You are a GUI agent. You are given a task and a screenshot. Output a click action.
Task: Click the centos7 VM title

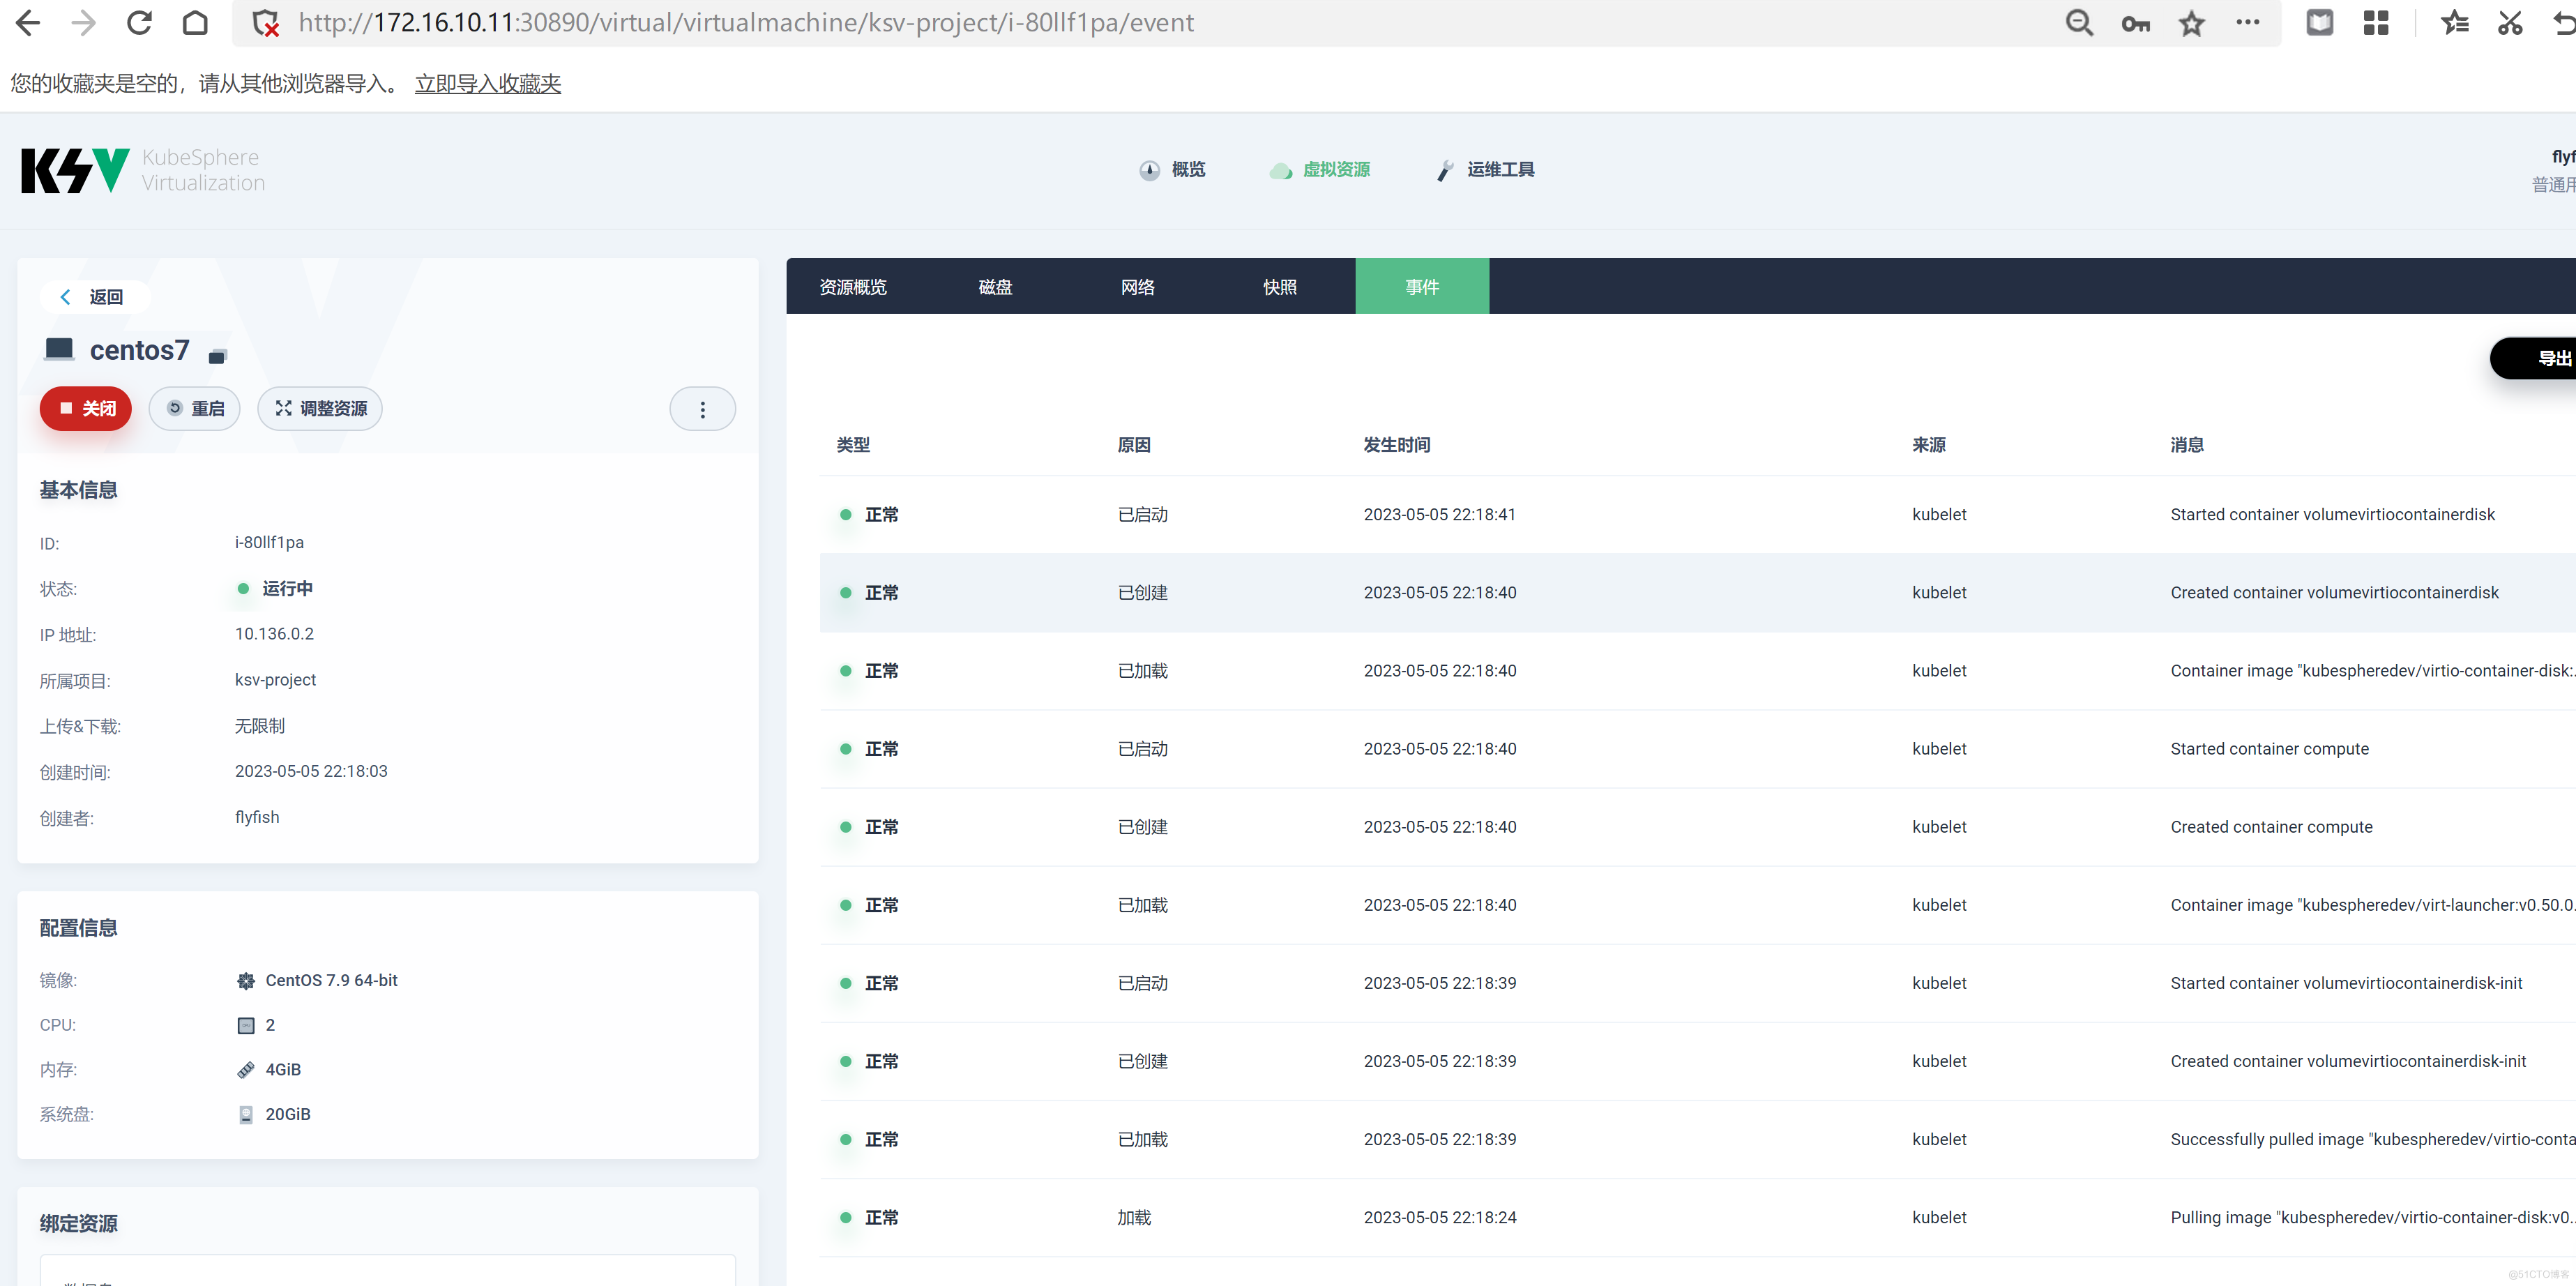(139, 350)
